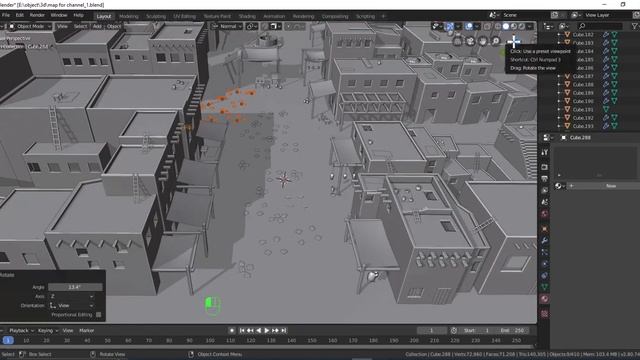Screen dimensions: 640x360
Task: Switch to the Modeling workspace tab
Action: (x=129, y=16)
